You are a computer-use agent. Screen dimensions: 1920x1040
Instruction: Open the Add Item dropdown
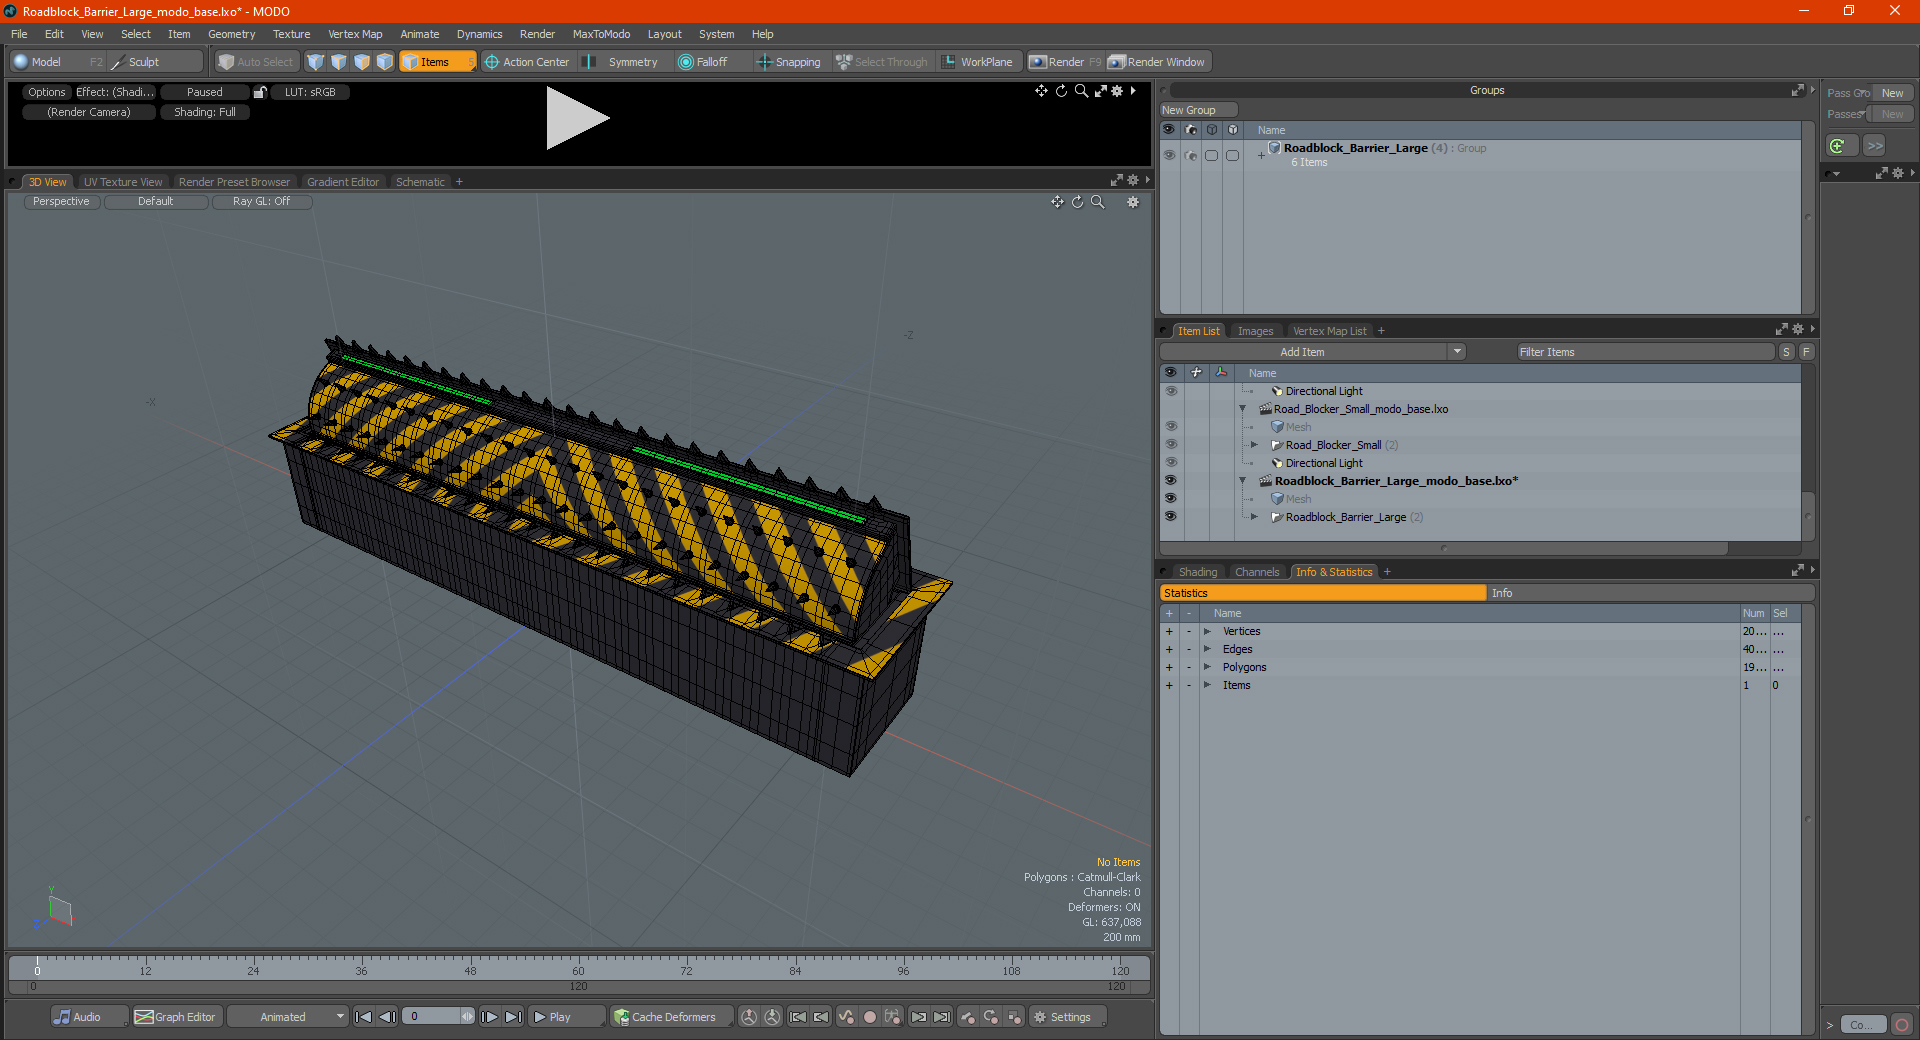click(x=1313, y=352)
